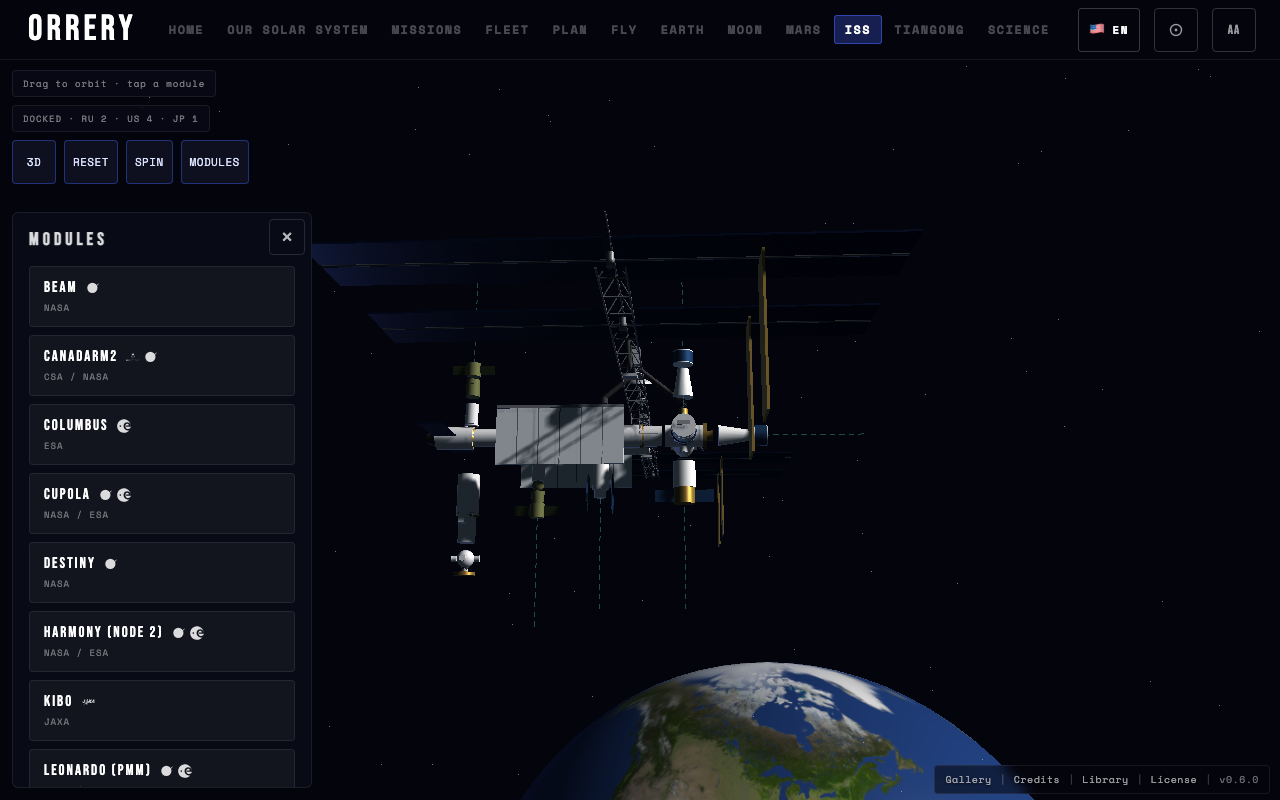Open the Earth view
The image size is (1280, 800).
(x=682, y=30)
